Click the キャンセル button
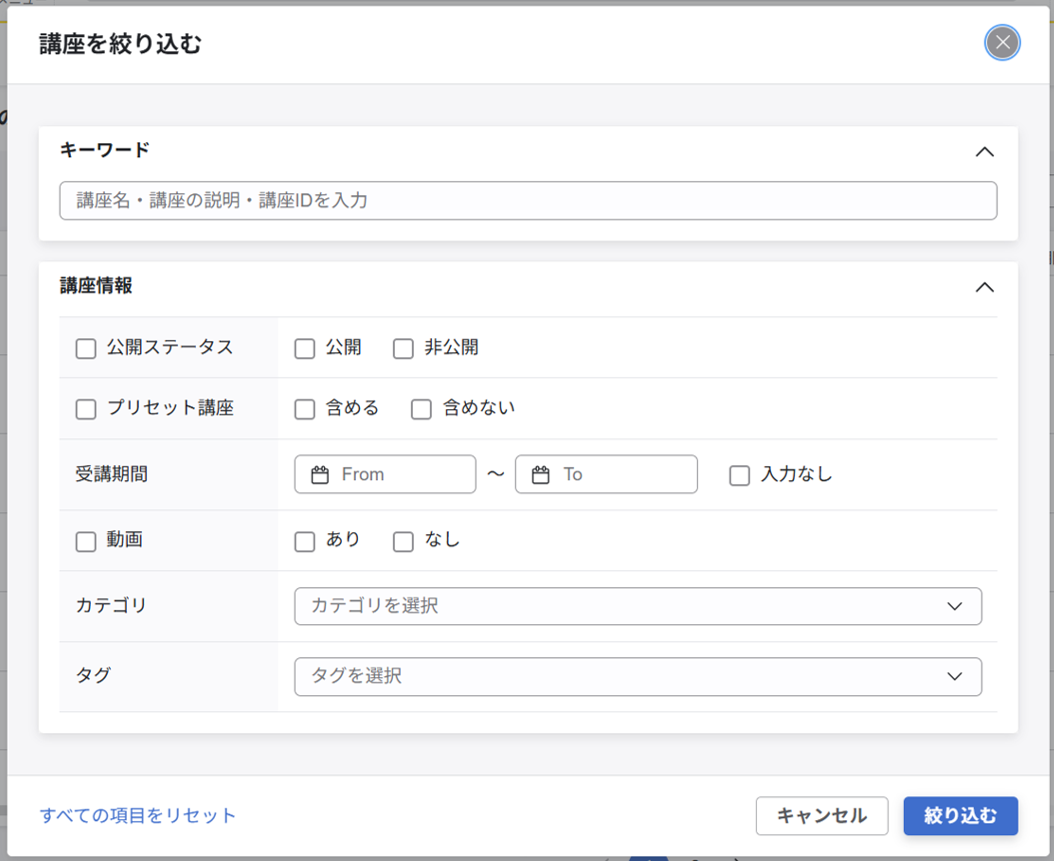Viewport: 1054px width, 861px height. (x=822, y=816)
